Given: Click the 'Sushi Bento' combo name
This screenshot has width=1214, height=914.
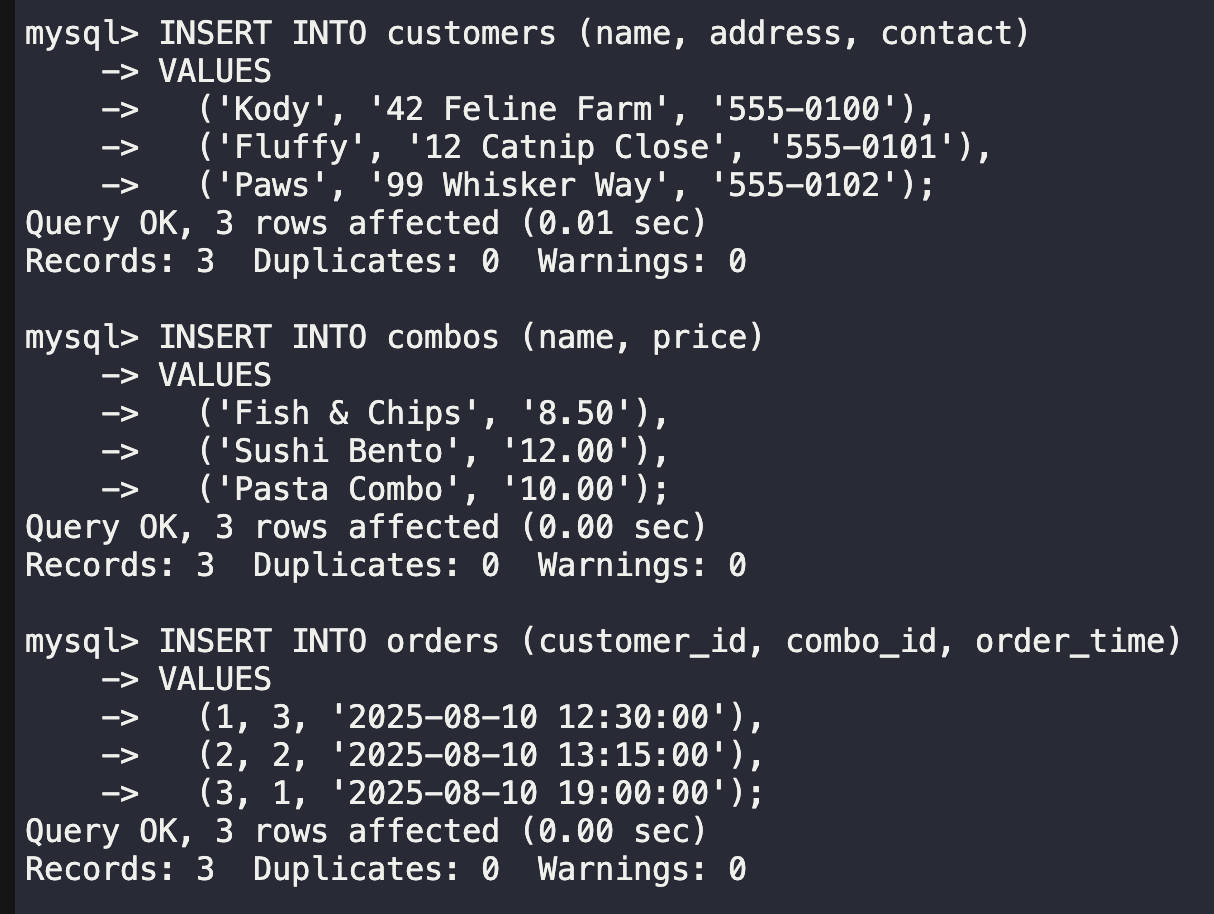Looking at the screenshot, I should click(x=338, y=451).
